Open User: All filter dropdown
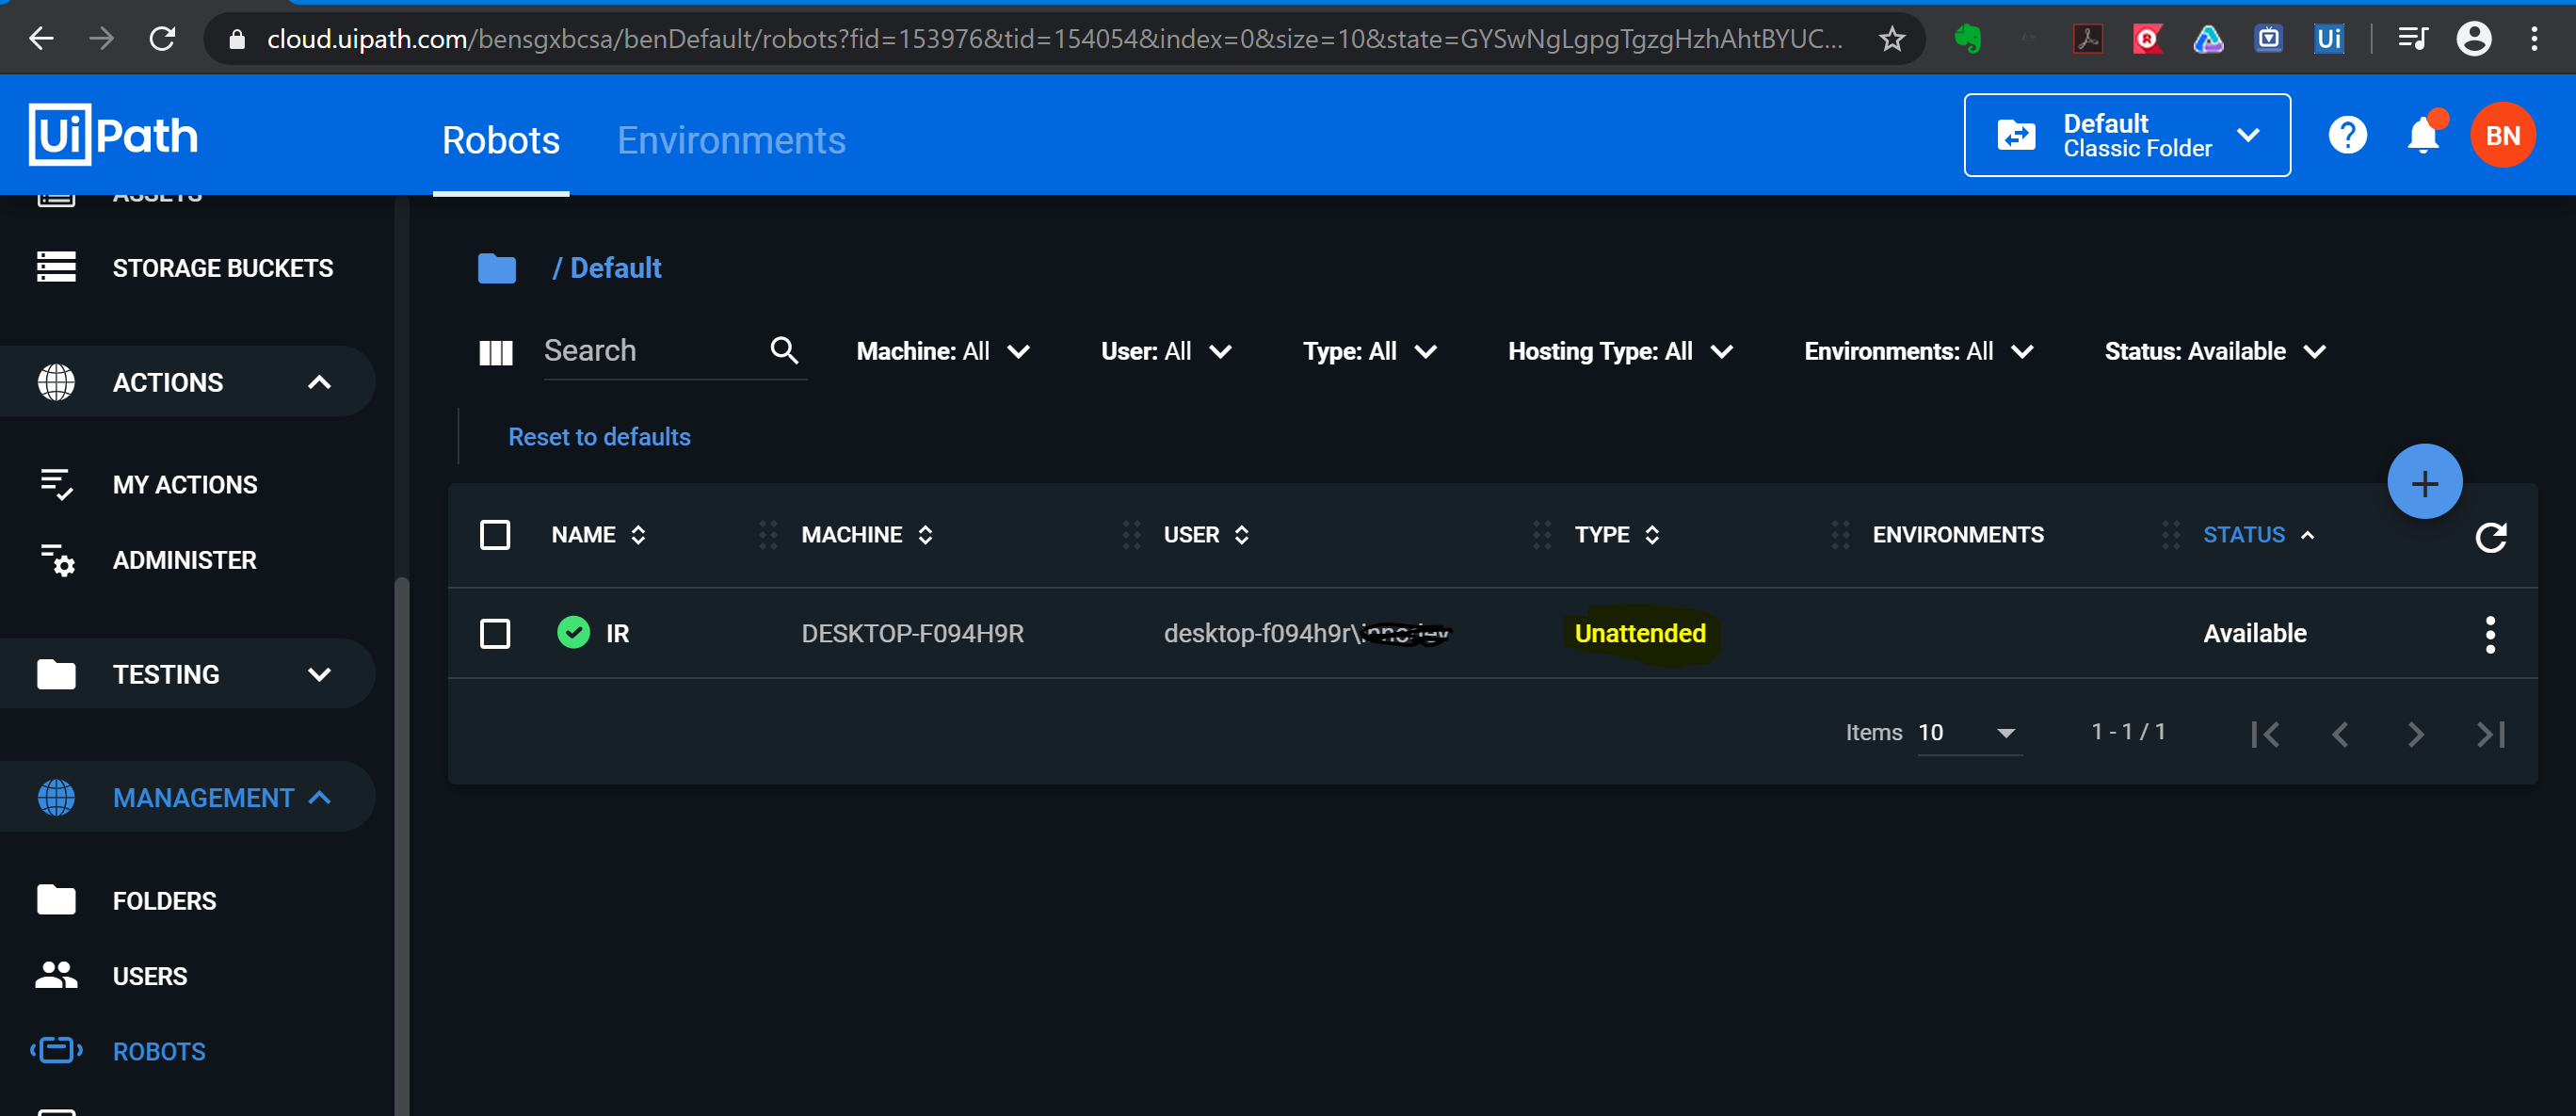 1166,352
